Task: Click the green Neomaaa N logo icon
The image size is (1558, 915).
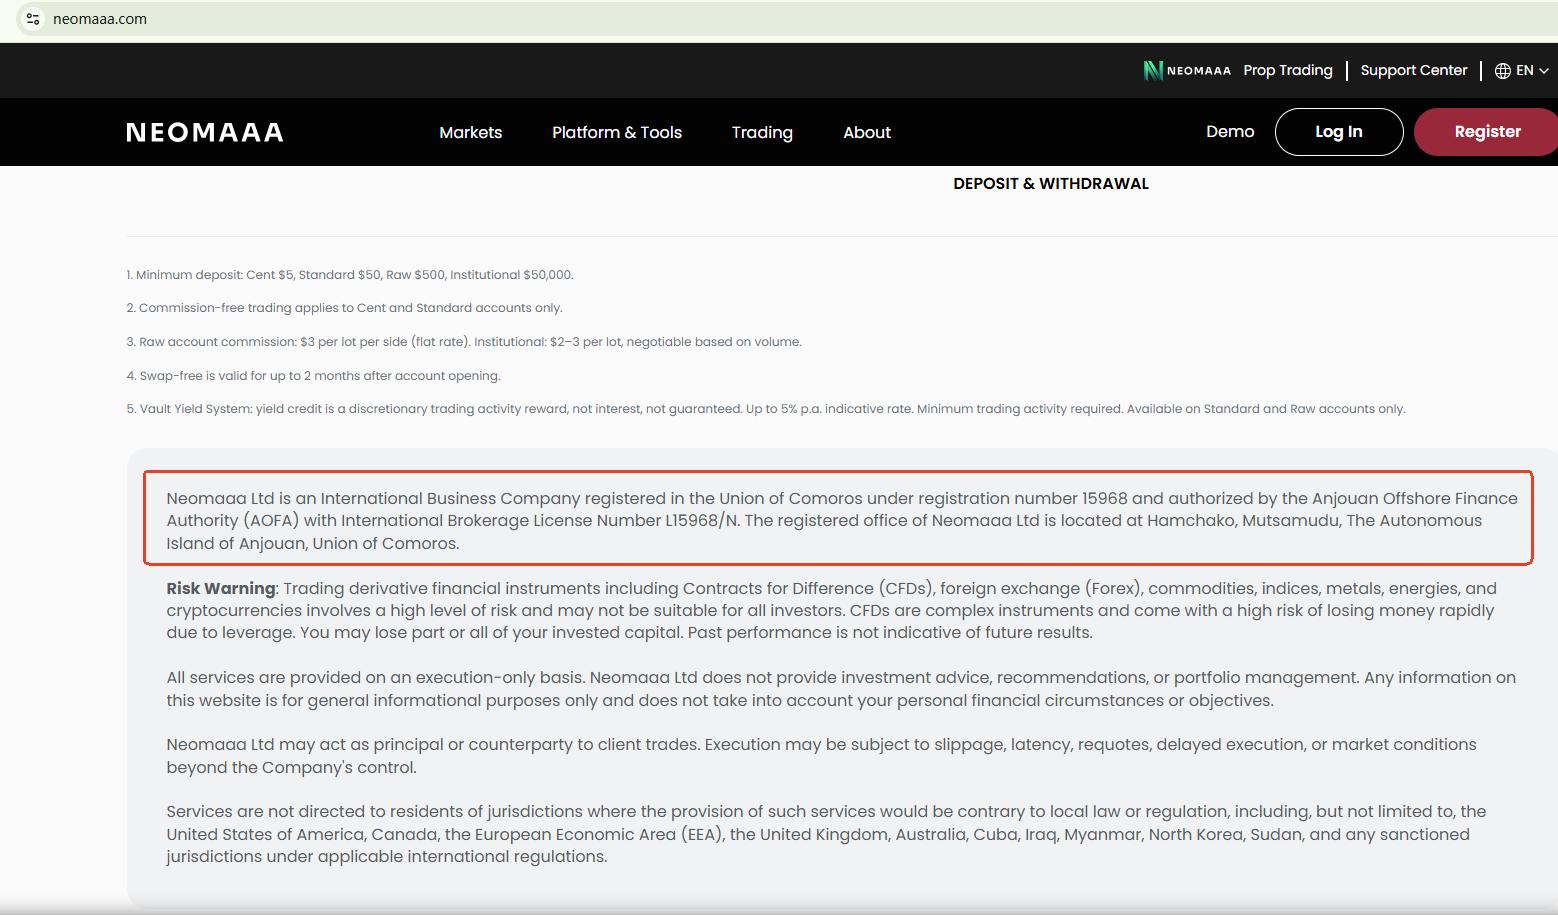Action: [x=1153, y=70]
